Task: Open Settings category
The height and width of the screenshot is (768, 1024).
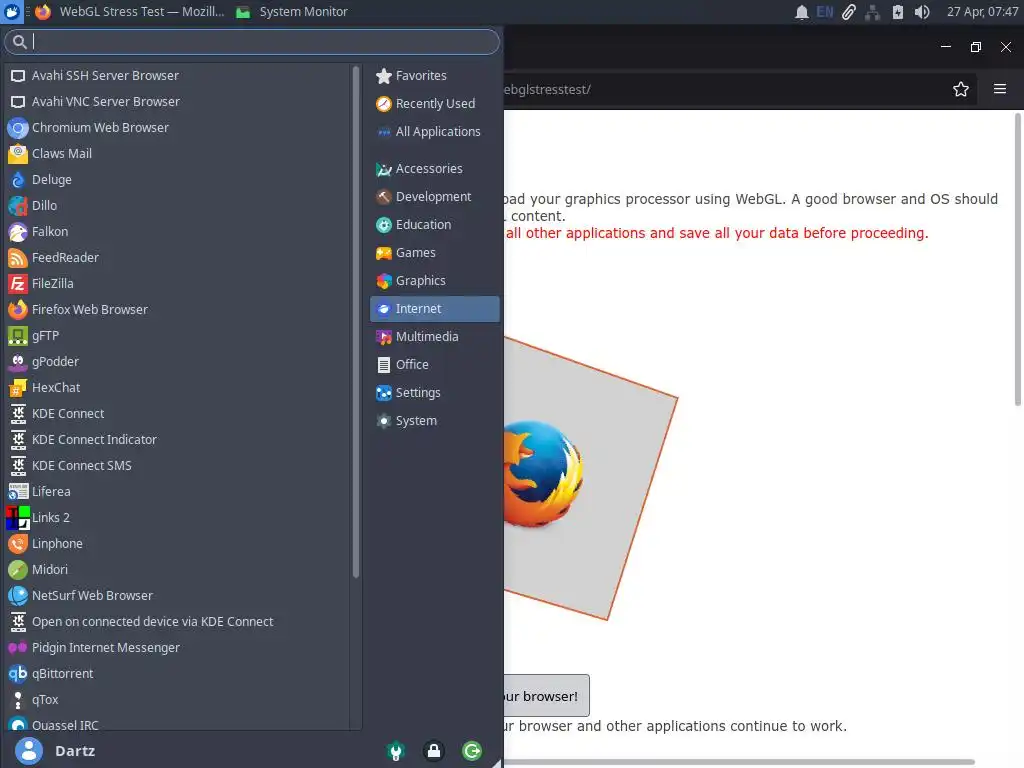Action: tap(434, 393)
